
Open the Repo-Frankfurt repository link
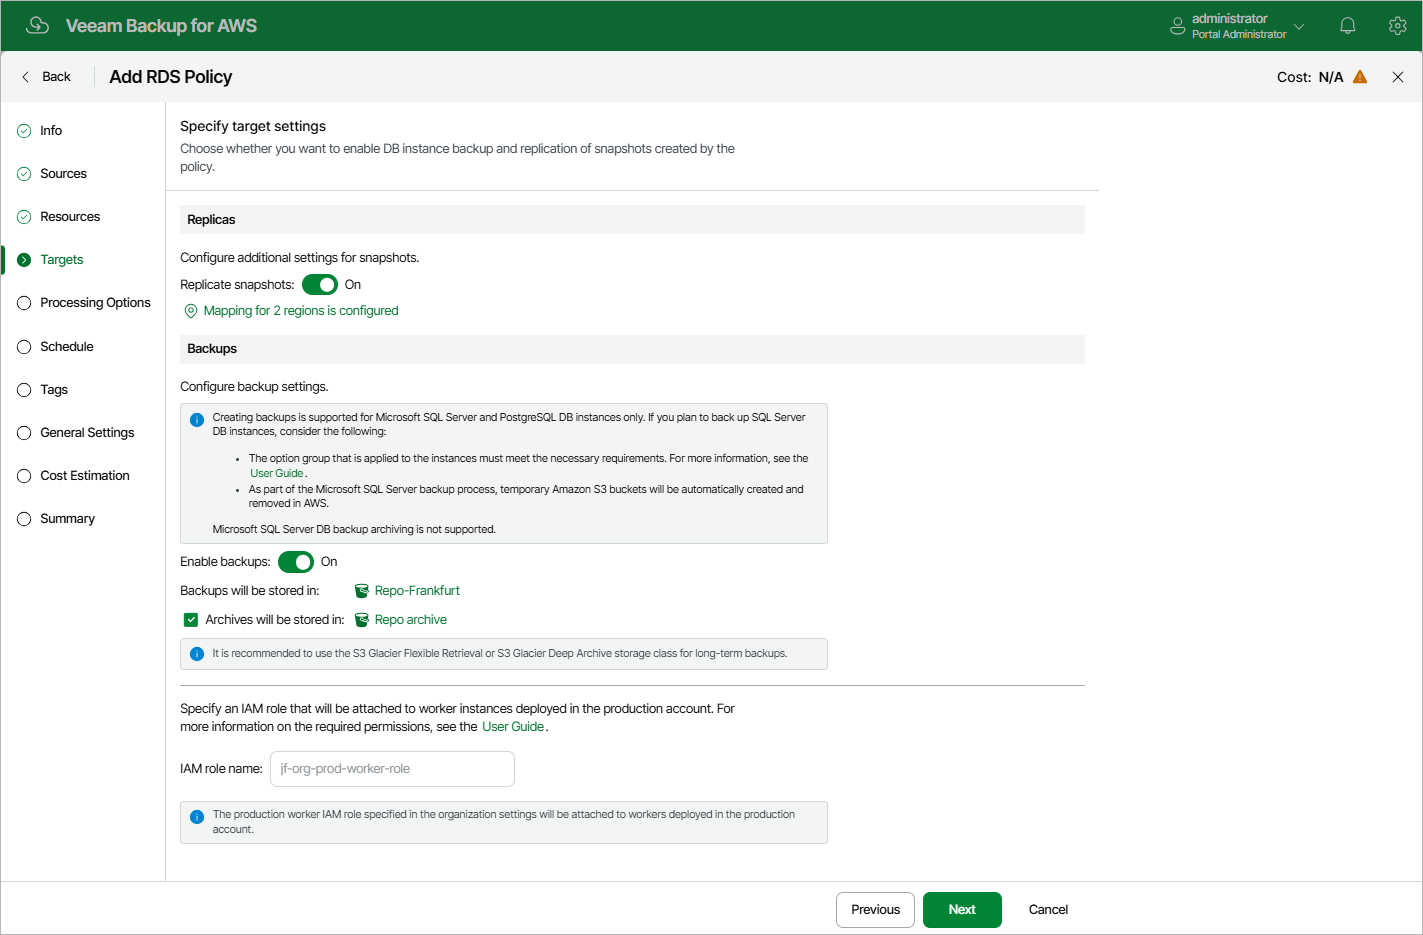[417, 591]
